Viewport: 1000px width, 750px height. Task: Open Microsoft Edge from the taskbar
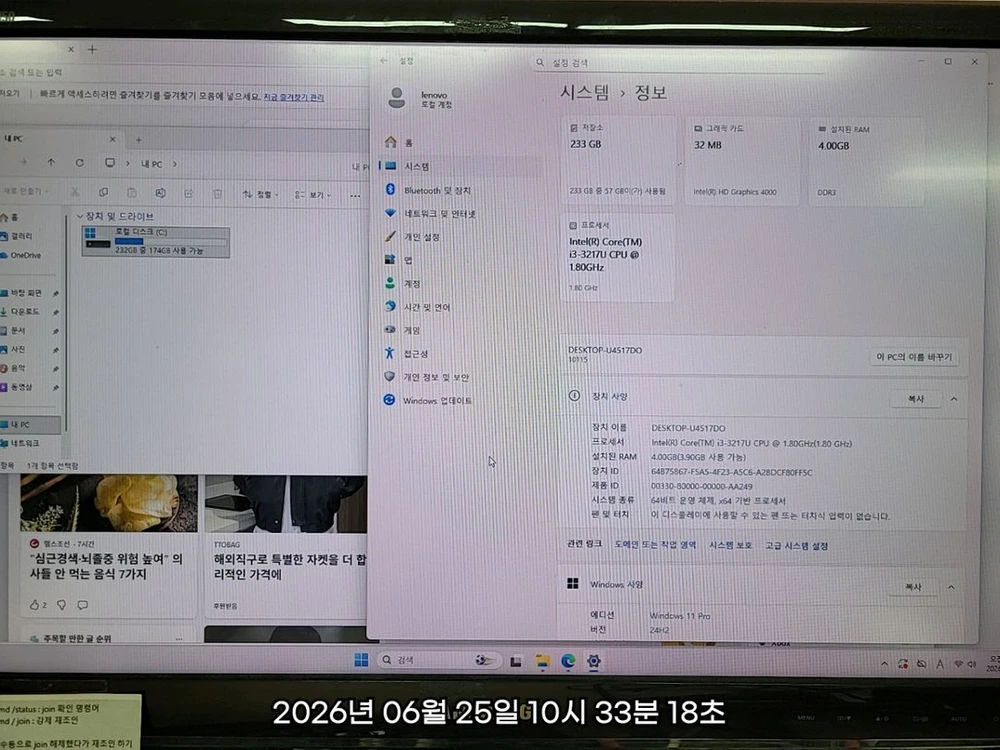[x=568, y=661]
